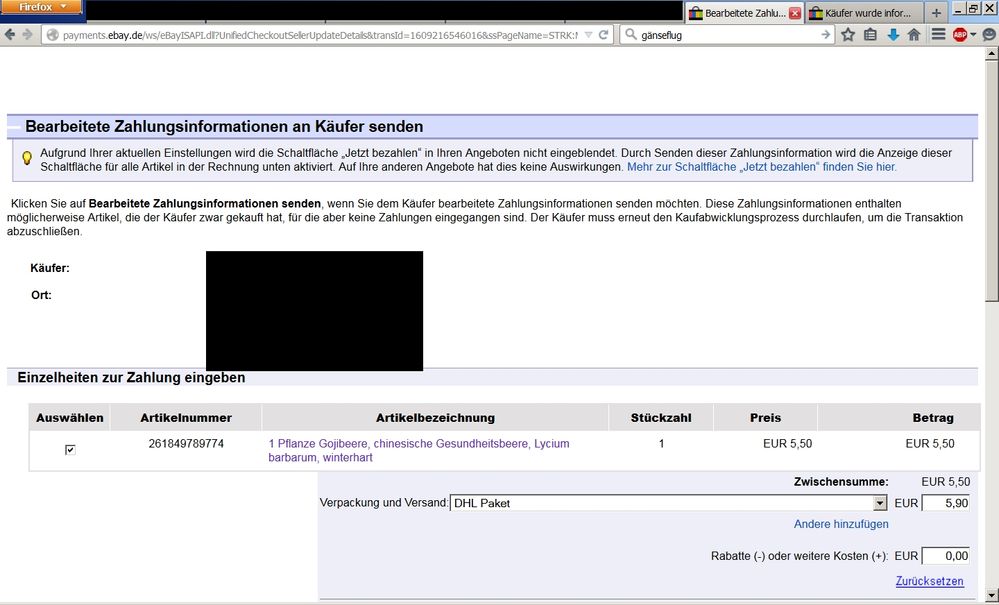The height and width of the screenshot is (605, 999).
Task: Click the browser back arrow button
Action: [x=10, y=35]
